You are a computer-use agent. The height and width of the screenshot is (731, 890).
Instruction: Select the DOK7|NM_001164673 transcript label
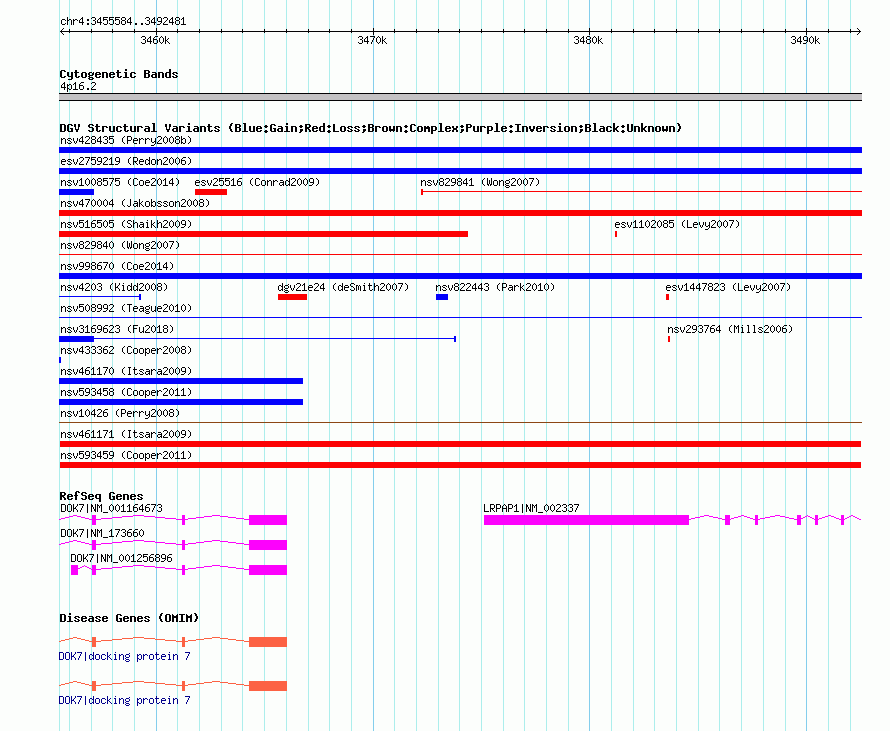point(111,508)
